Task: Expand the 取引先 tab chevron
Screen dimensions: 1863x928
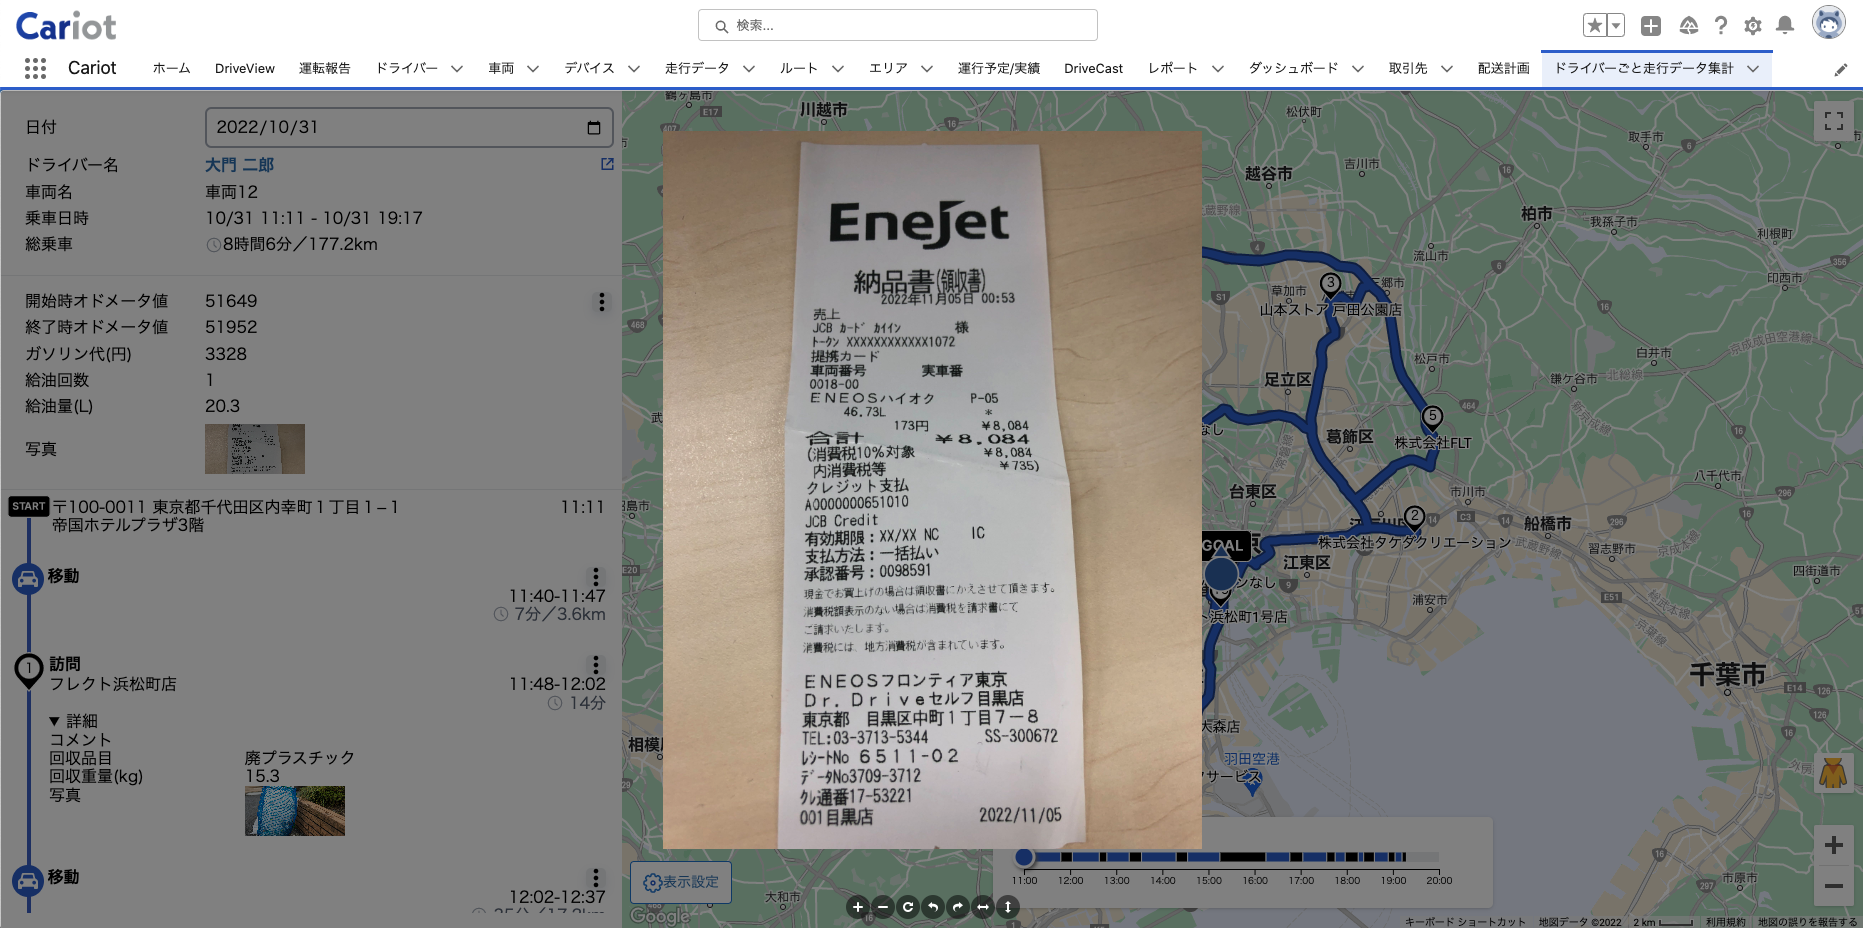Action: (x=1447, y=69)
